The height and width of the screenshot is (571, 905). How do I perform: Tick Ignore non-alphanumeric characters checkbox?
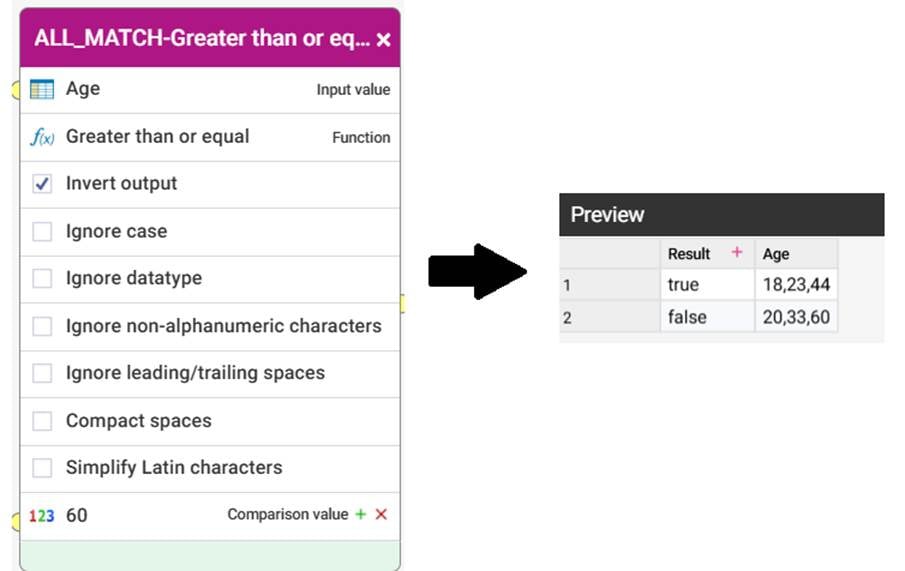(x=42, y=326)
